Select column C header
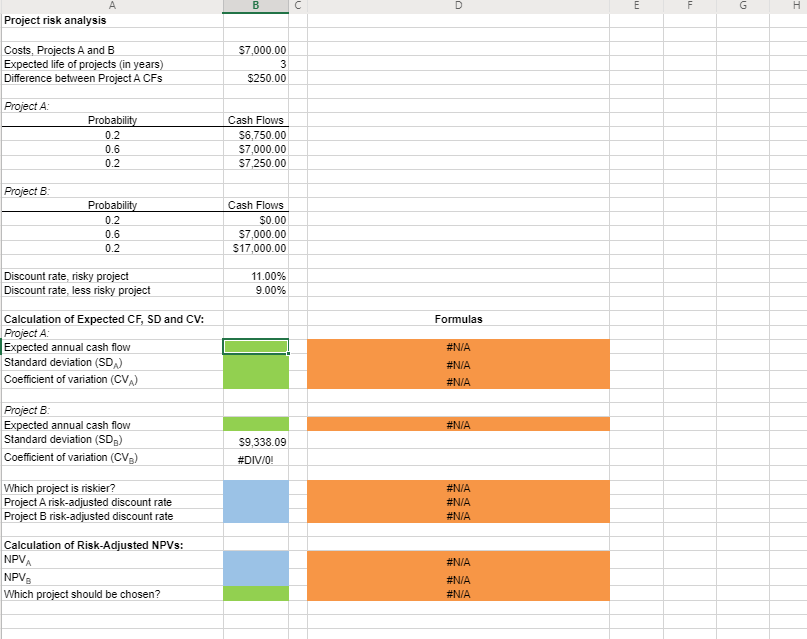The width and height of the screenshot is (807, 639). click(x=298, y=6)
